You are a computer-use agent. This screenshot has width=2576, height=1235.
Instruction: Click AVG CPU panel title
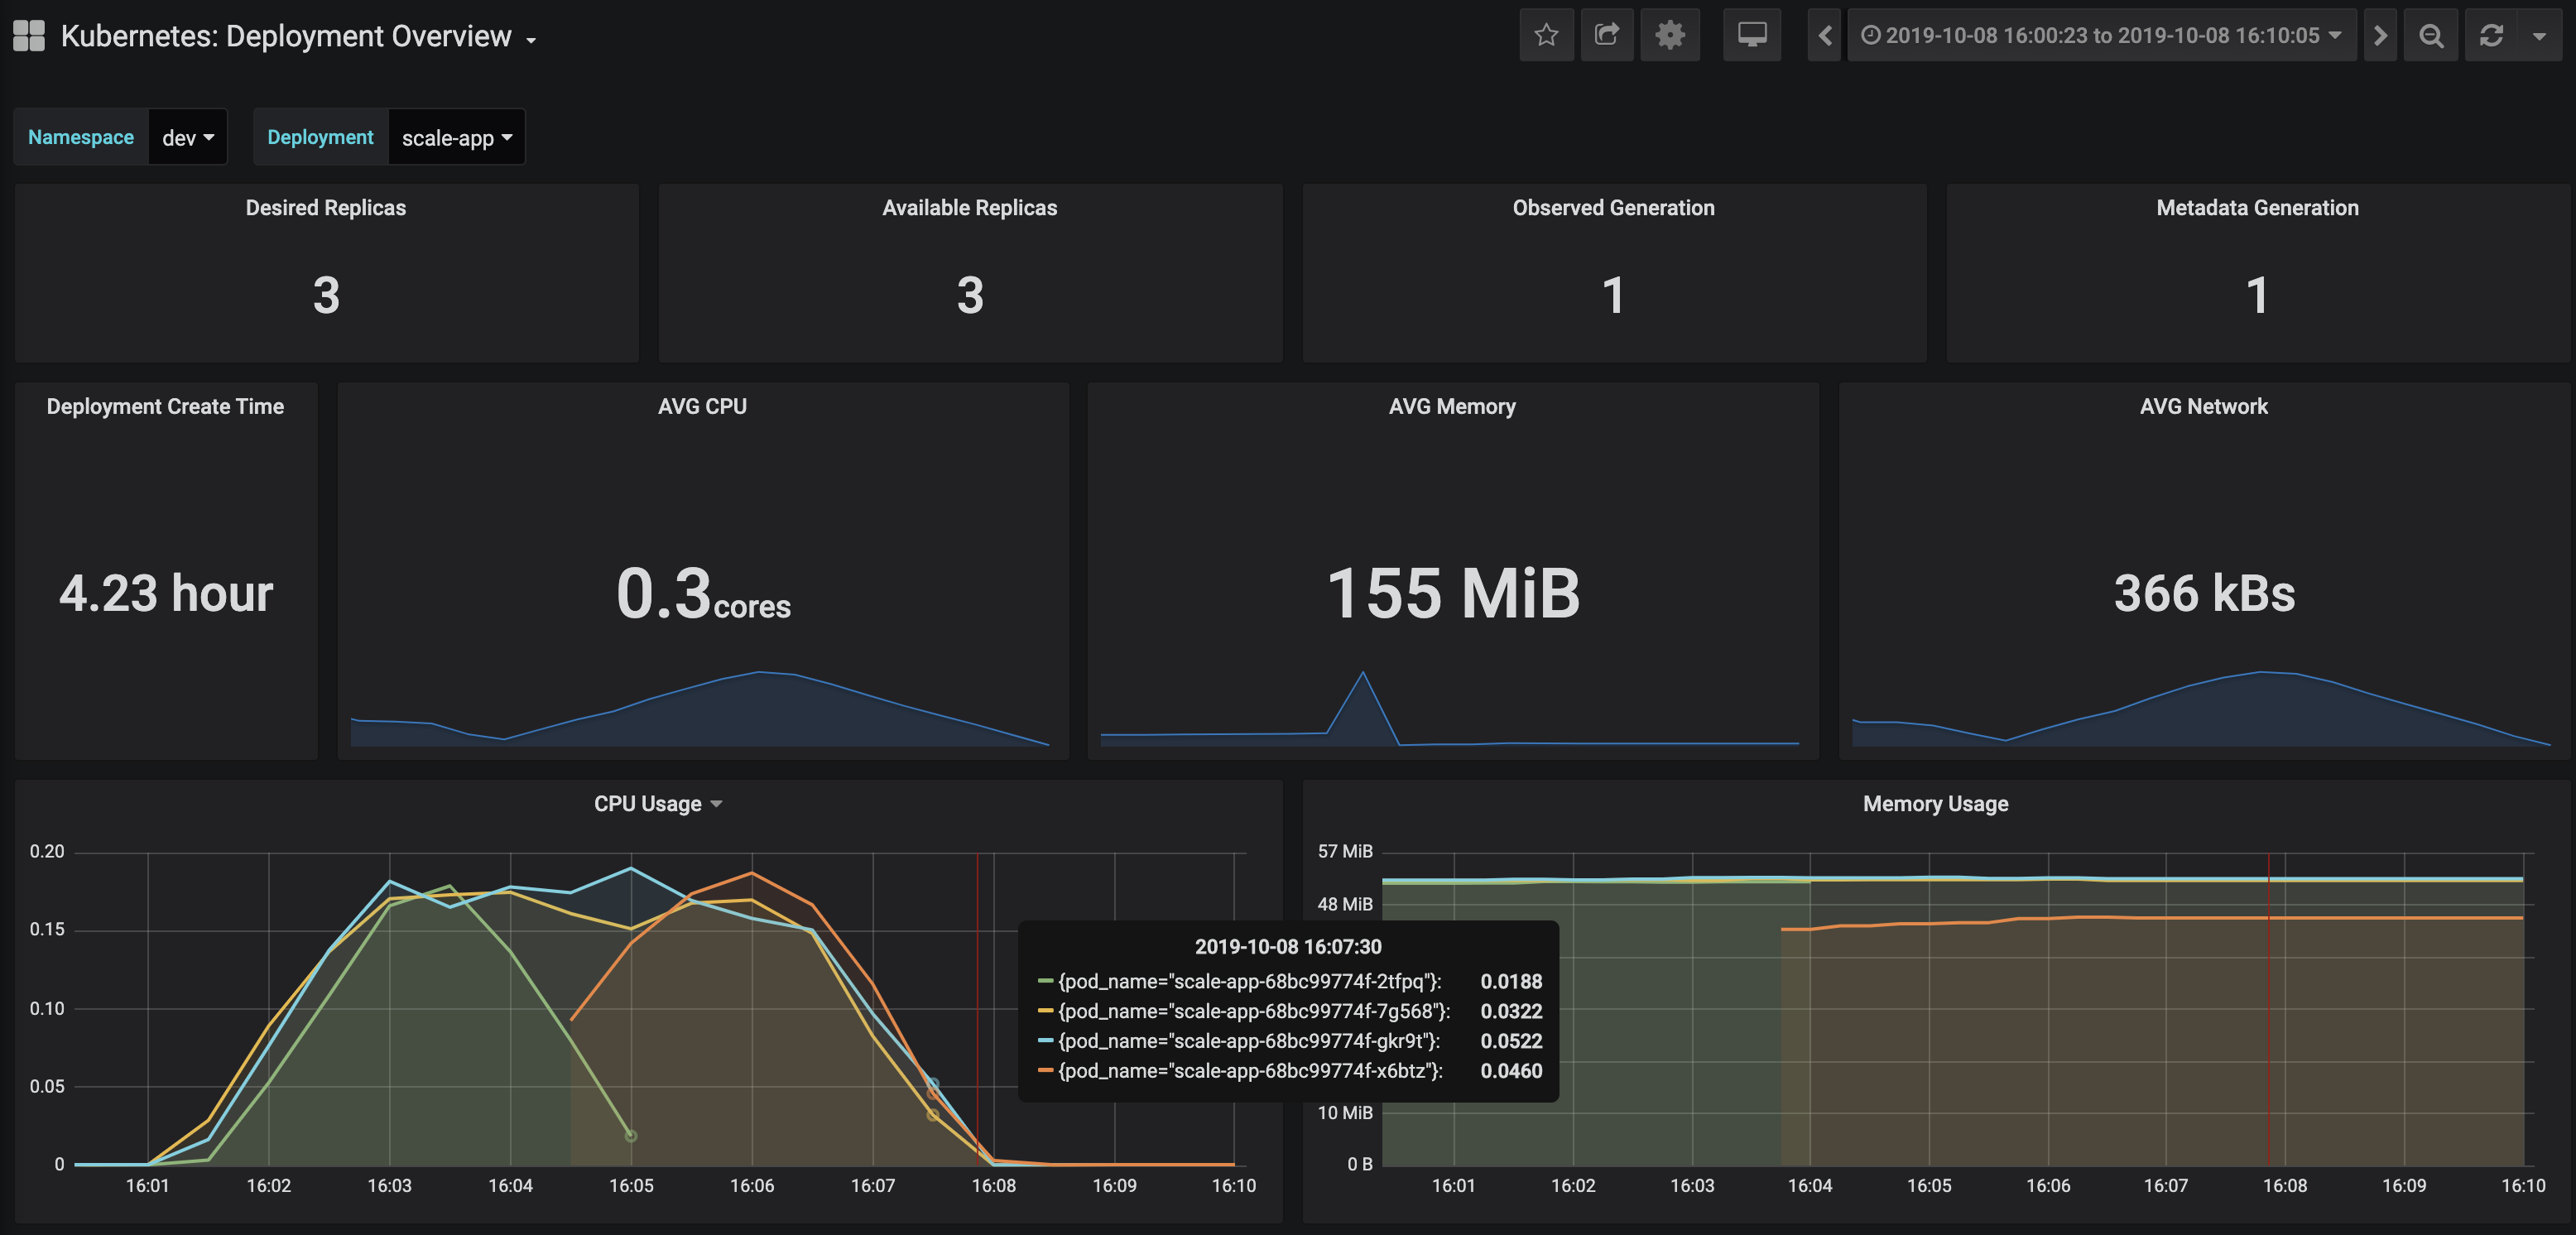click(702, 406)
